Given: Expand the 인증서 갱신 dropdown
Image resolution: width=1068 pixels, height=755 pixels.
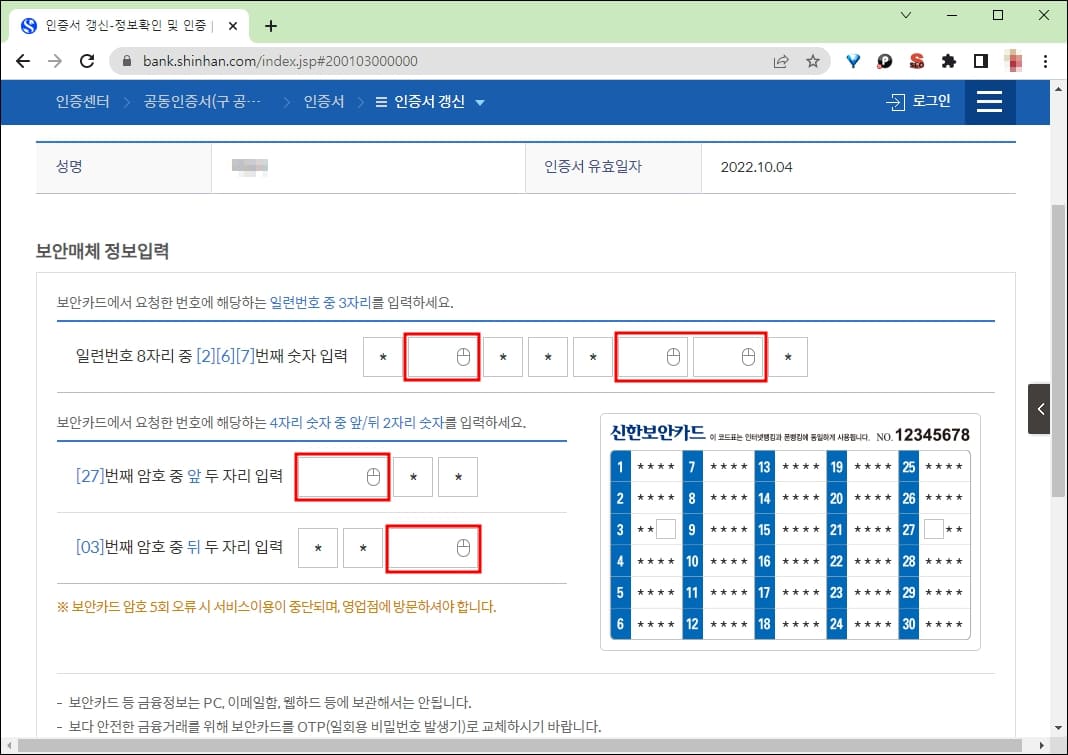Looking at the screenshot, I should [432, 101].
